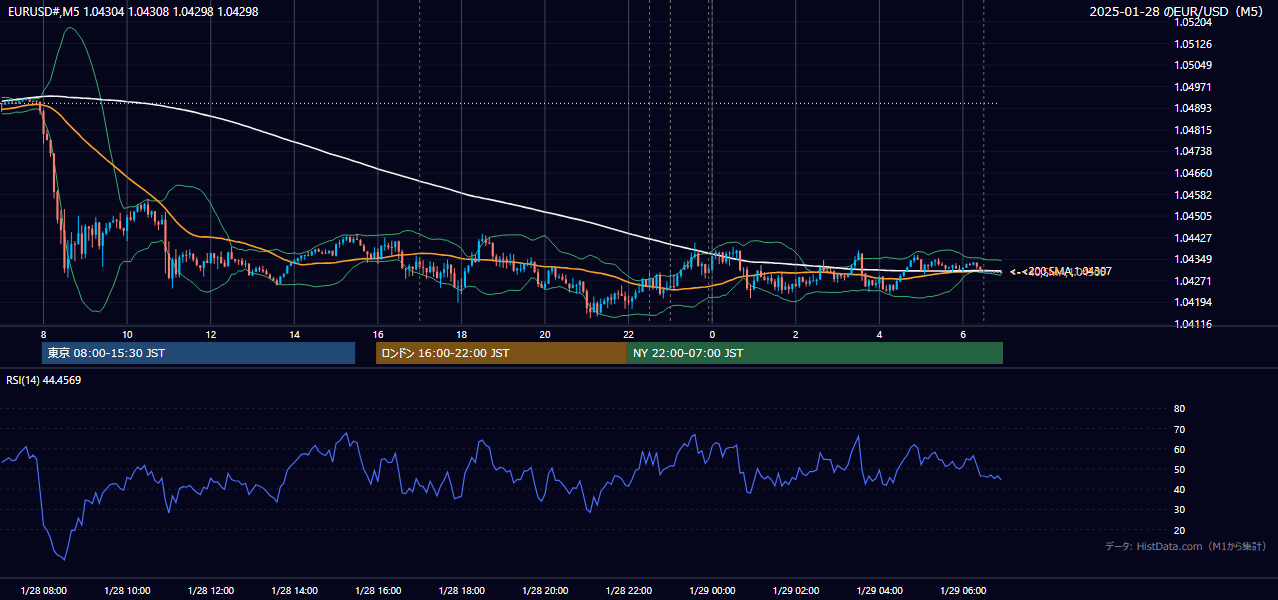Viewport: 1278px width, 600px height.
Task: Click price axis value 1.04893
Action: point(1193,108)
